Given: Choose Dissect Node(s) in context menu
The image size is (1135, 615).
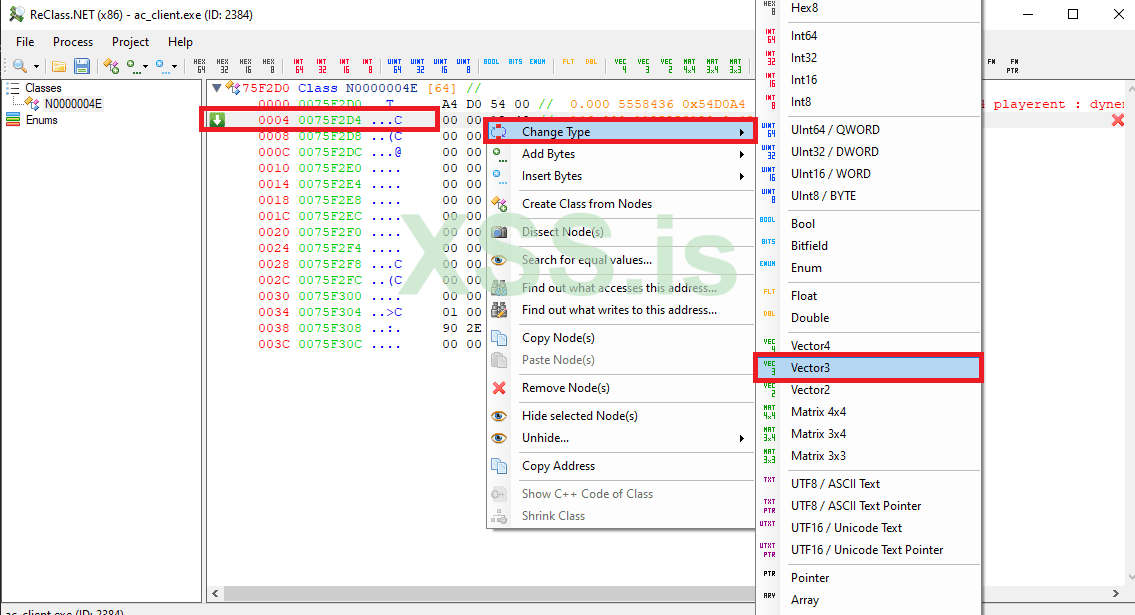Looking at the screenshot, I should click(x=620, y=232).
